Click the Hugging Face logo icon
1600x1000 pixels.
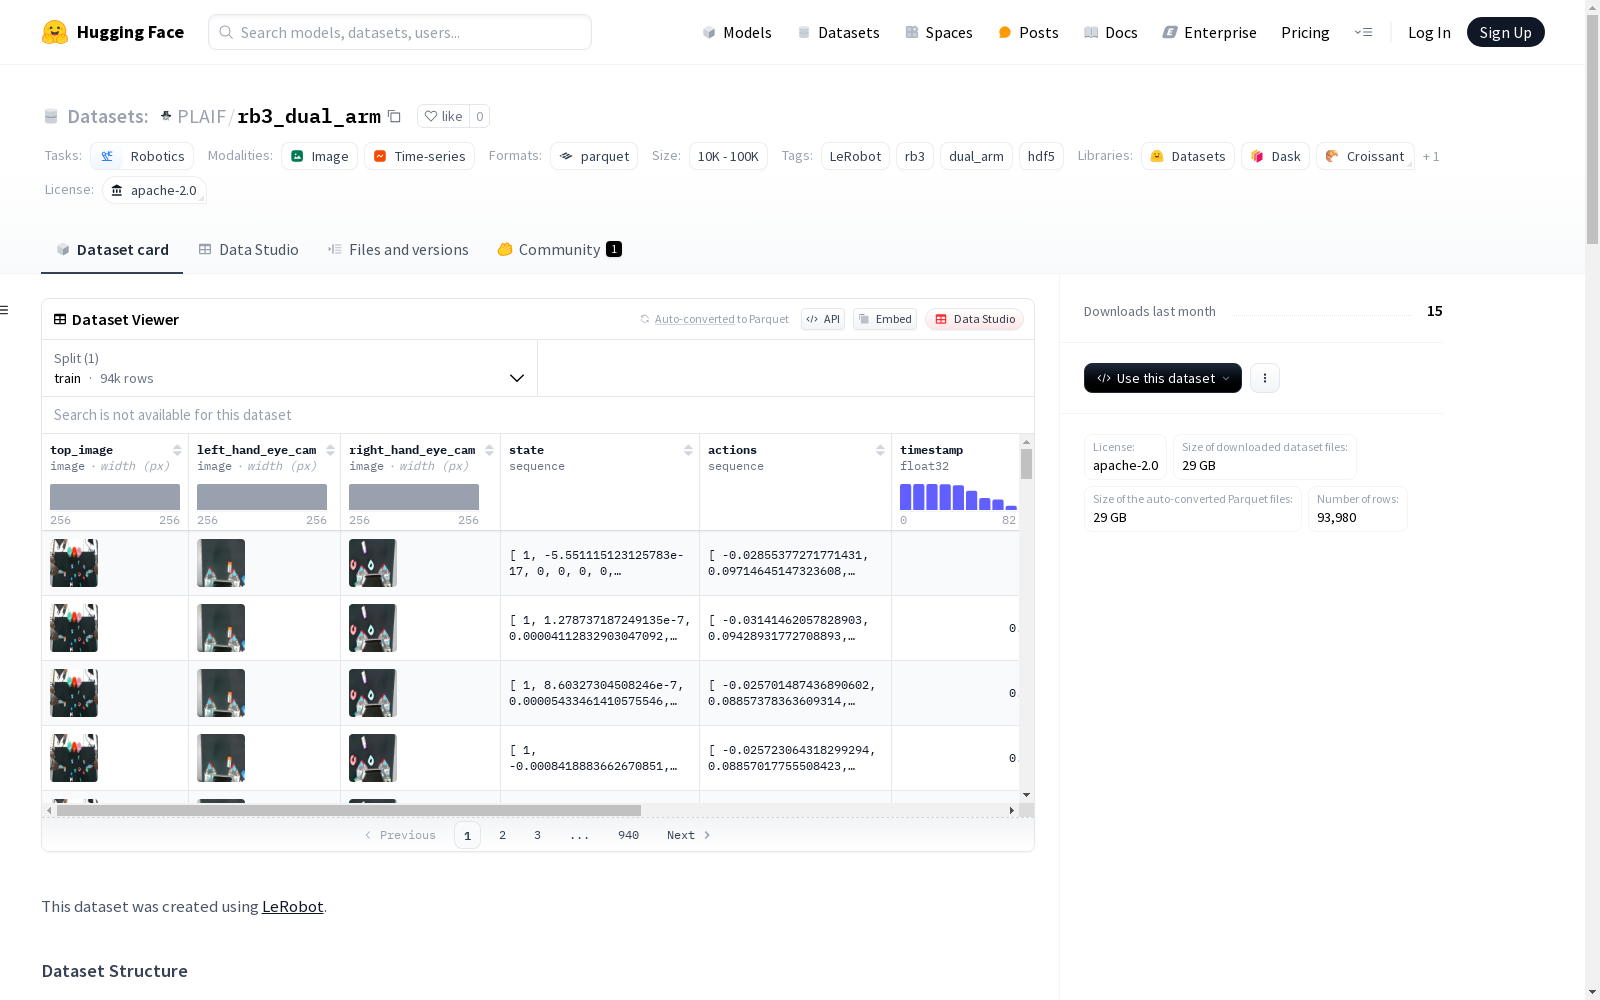click(55, 32)
